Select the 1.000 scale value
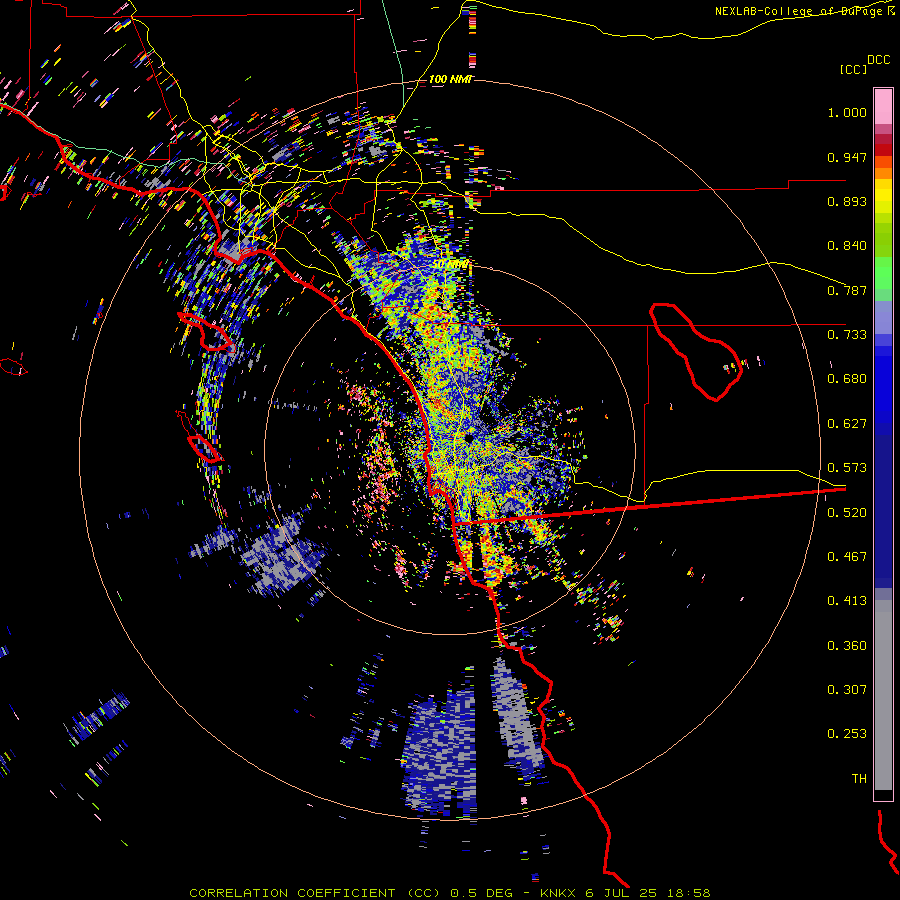The image size is (900, 900). [x=847, y=112]
